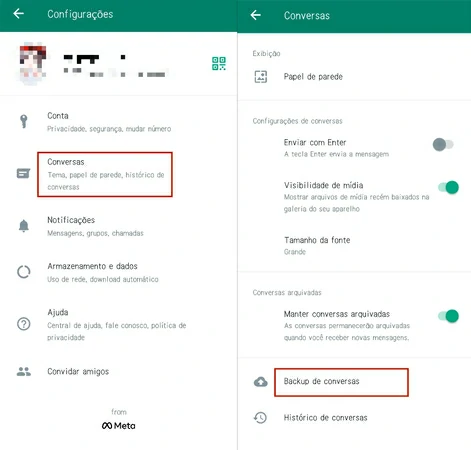
Task: Click 'A tecla Enter envia a mensagem' text
Action: tap(336, 154)
